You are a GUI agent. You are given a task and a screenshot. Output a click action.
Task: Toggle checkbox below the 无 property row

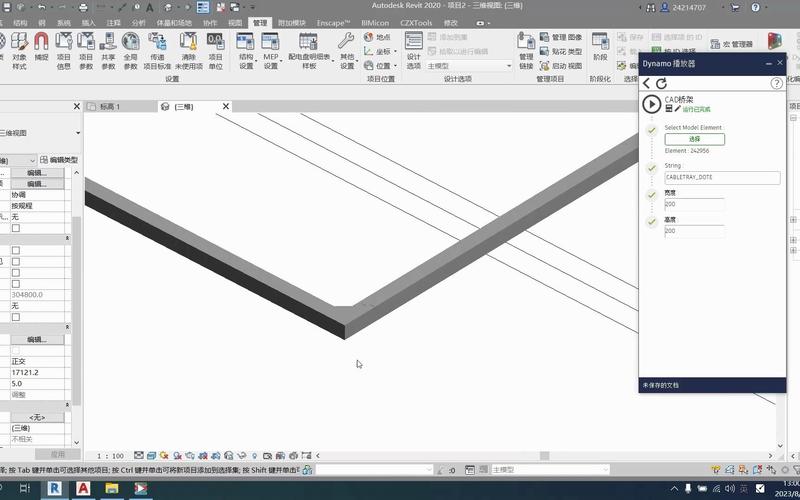(x=16, y=228)
